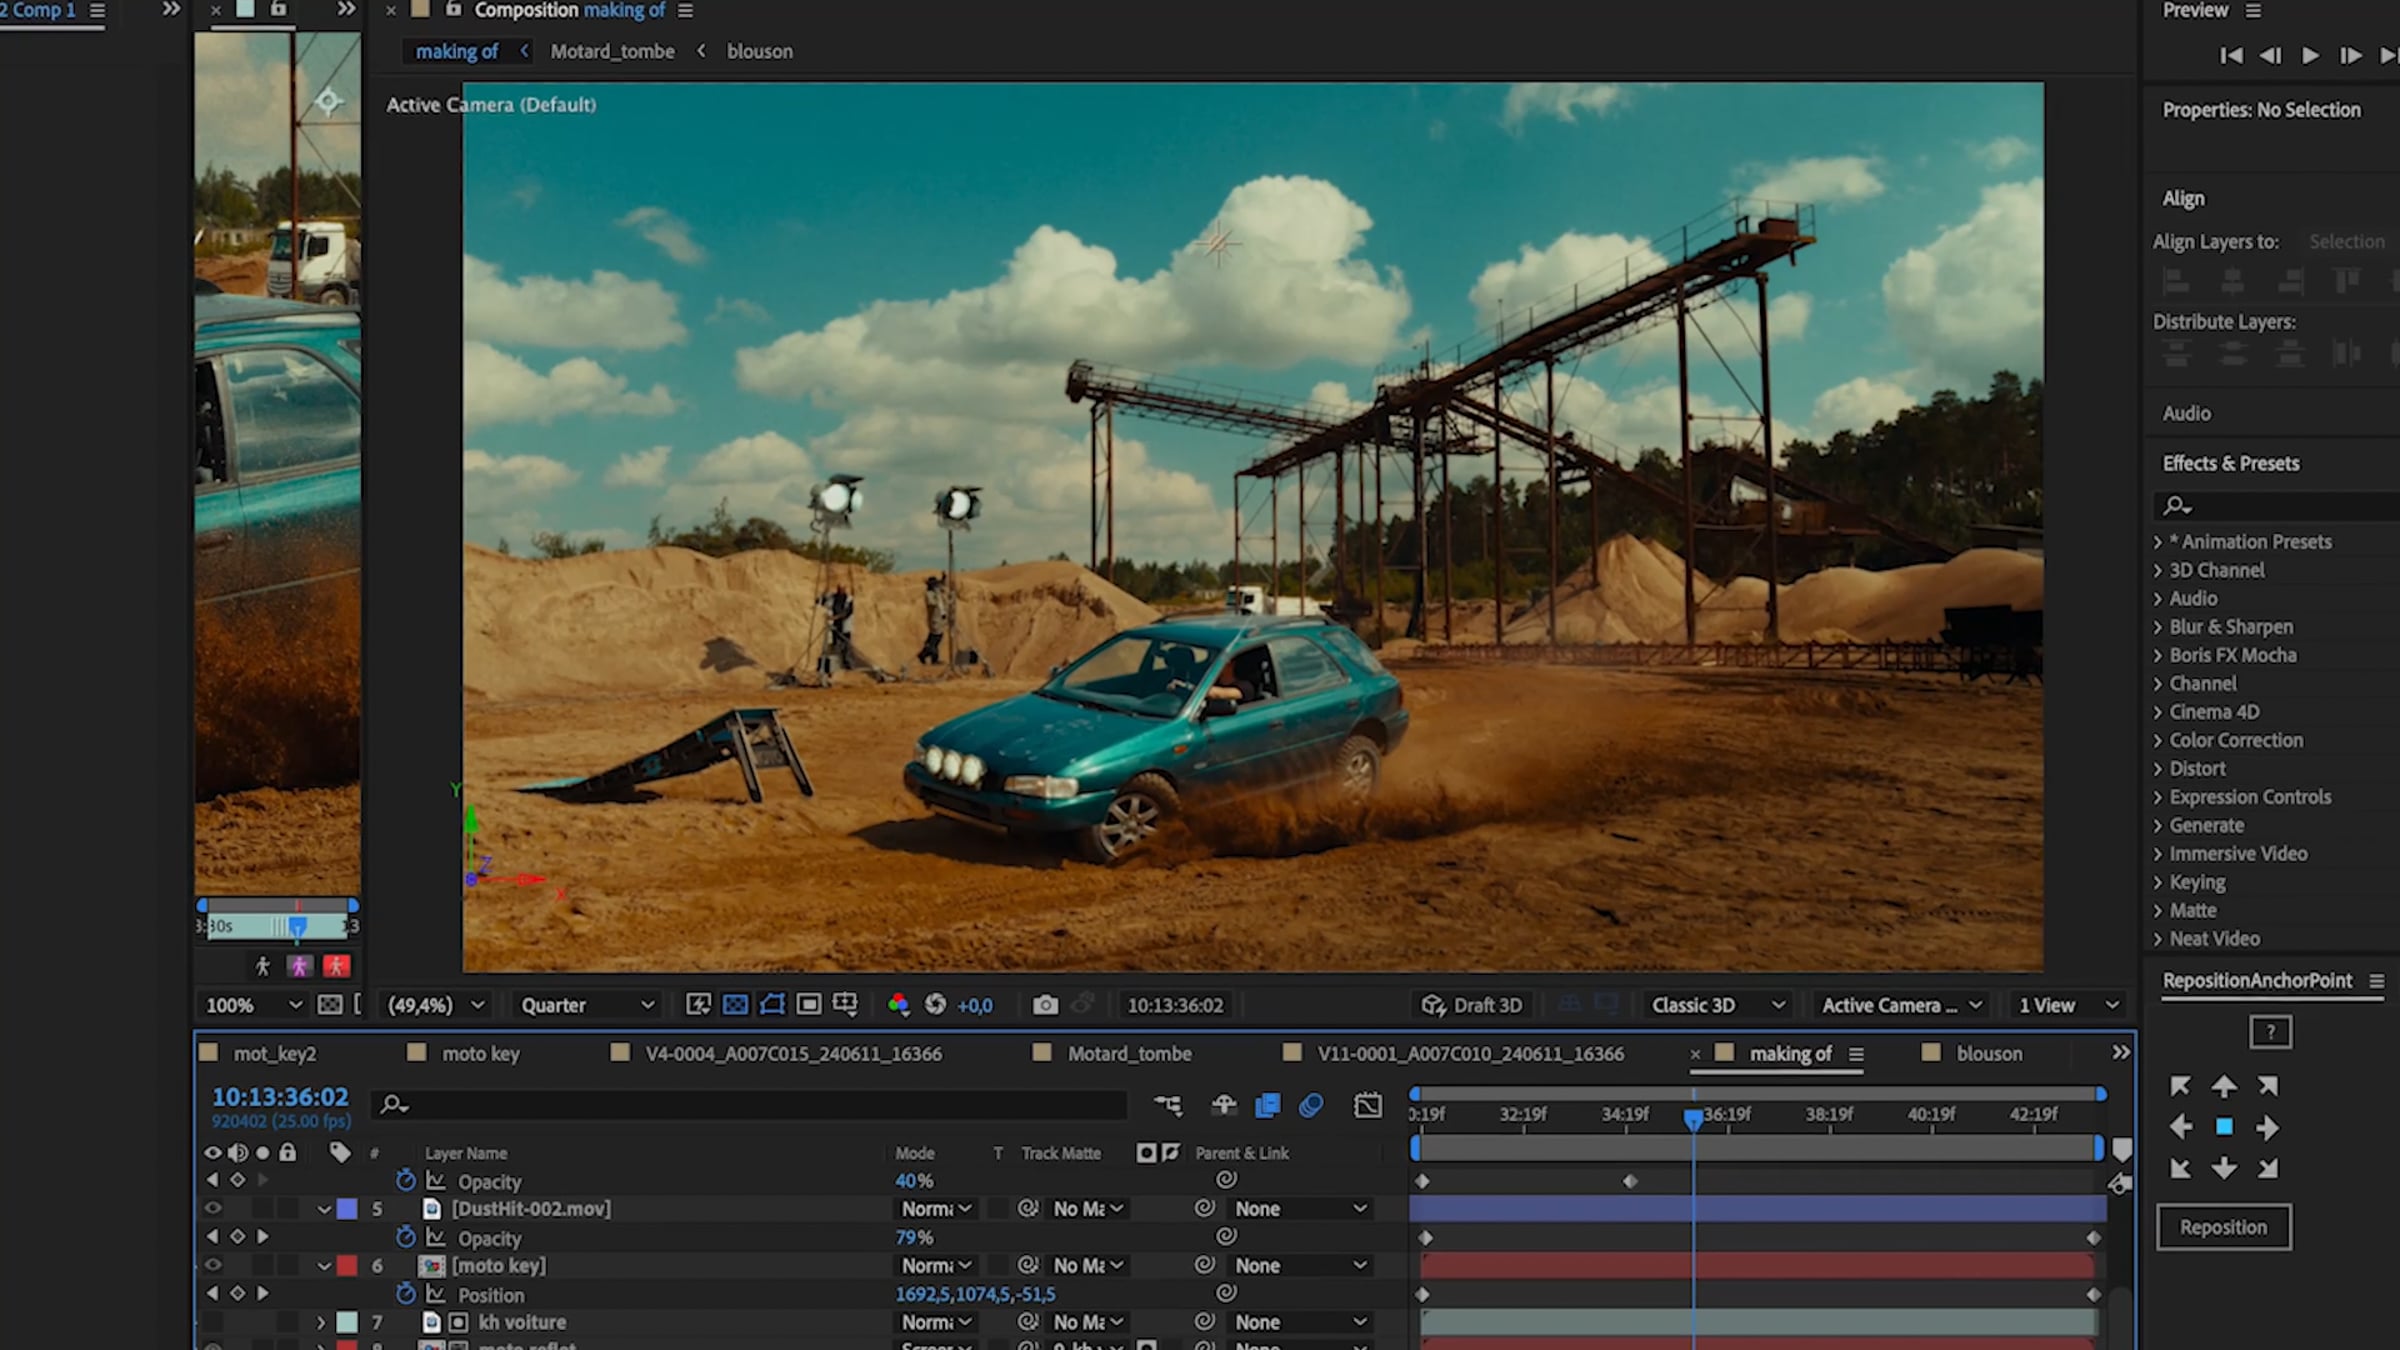The width and height of the screenshot is (2400, 1350).
Task: Toggle Draft 3D mode
Action: click(1472, 1005)
